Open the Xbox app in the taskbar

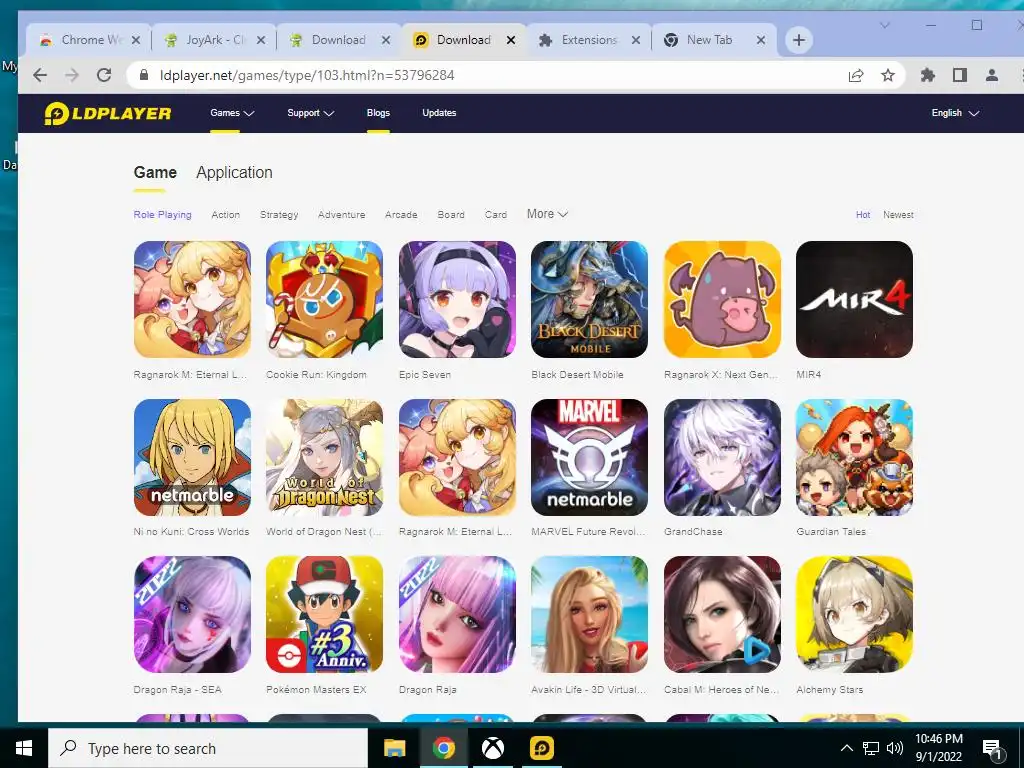click(x=492, y=748)
